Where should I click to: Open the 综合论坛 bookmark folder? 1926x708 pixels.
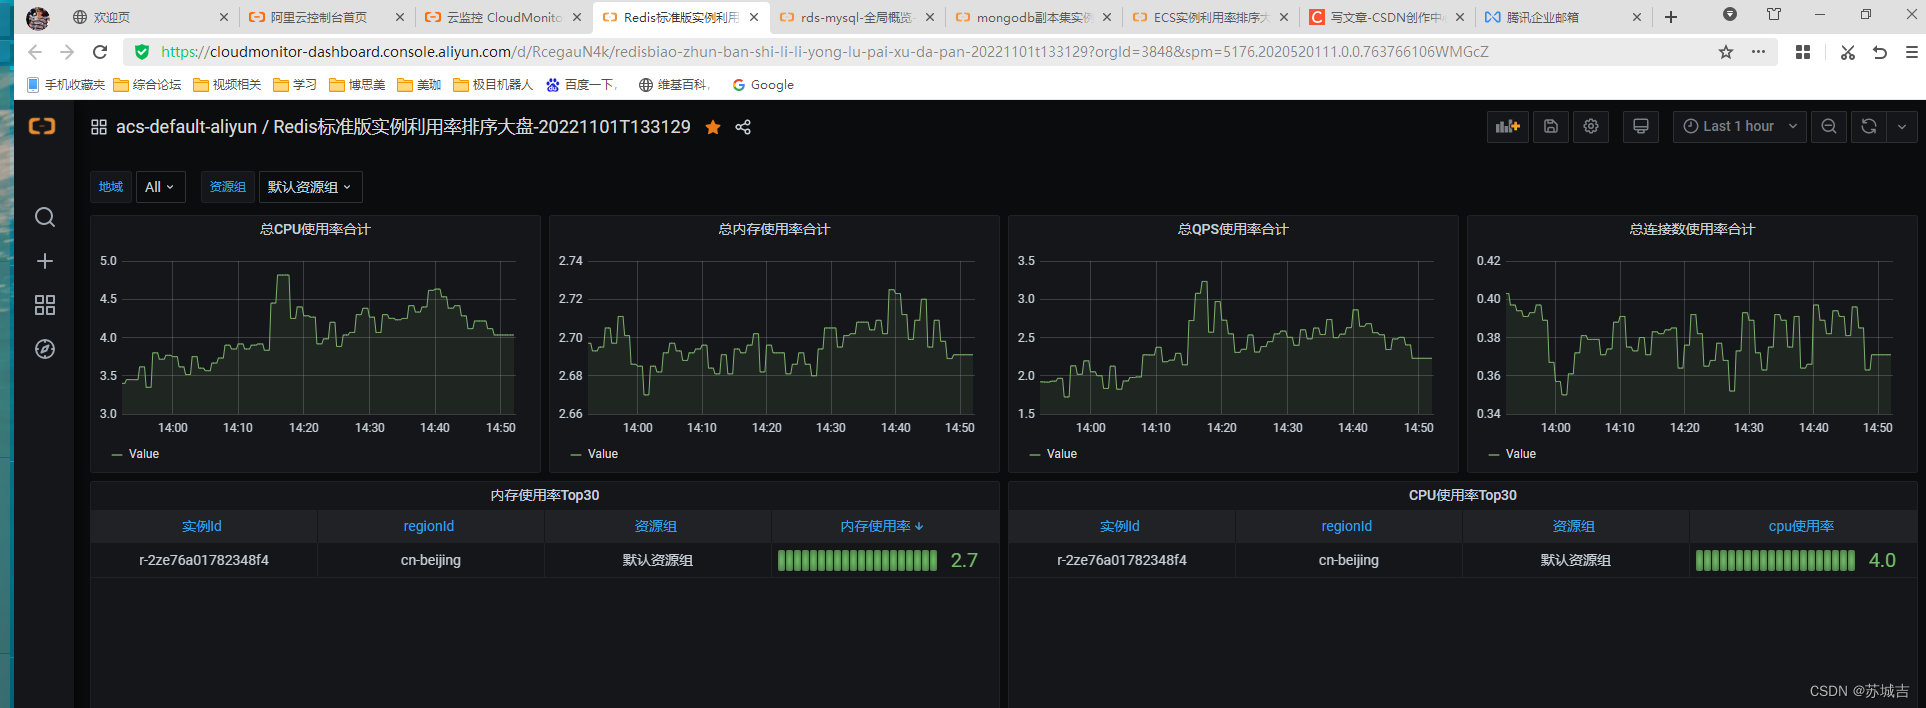pos(148,85)
